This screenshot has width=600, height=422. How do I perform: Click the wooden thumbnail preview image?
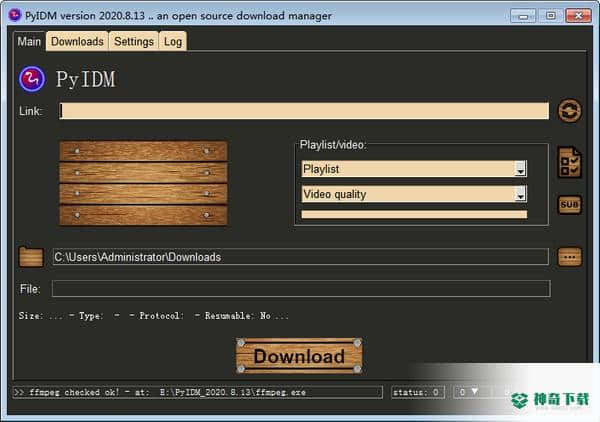click(143, 183)
